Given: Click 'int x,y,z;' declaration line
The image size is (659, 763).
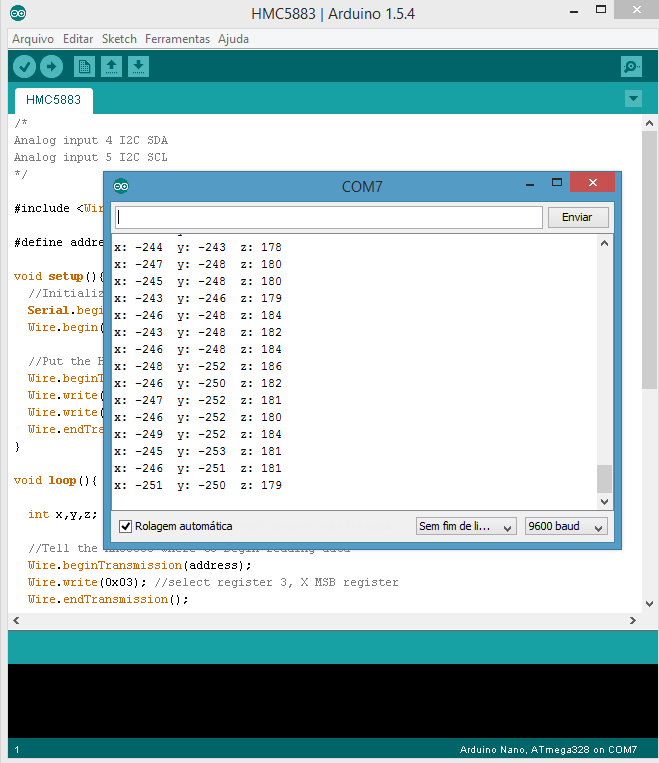Looking at the screenshot, I should click(x=63, y=514).
